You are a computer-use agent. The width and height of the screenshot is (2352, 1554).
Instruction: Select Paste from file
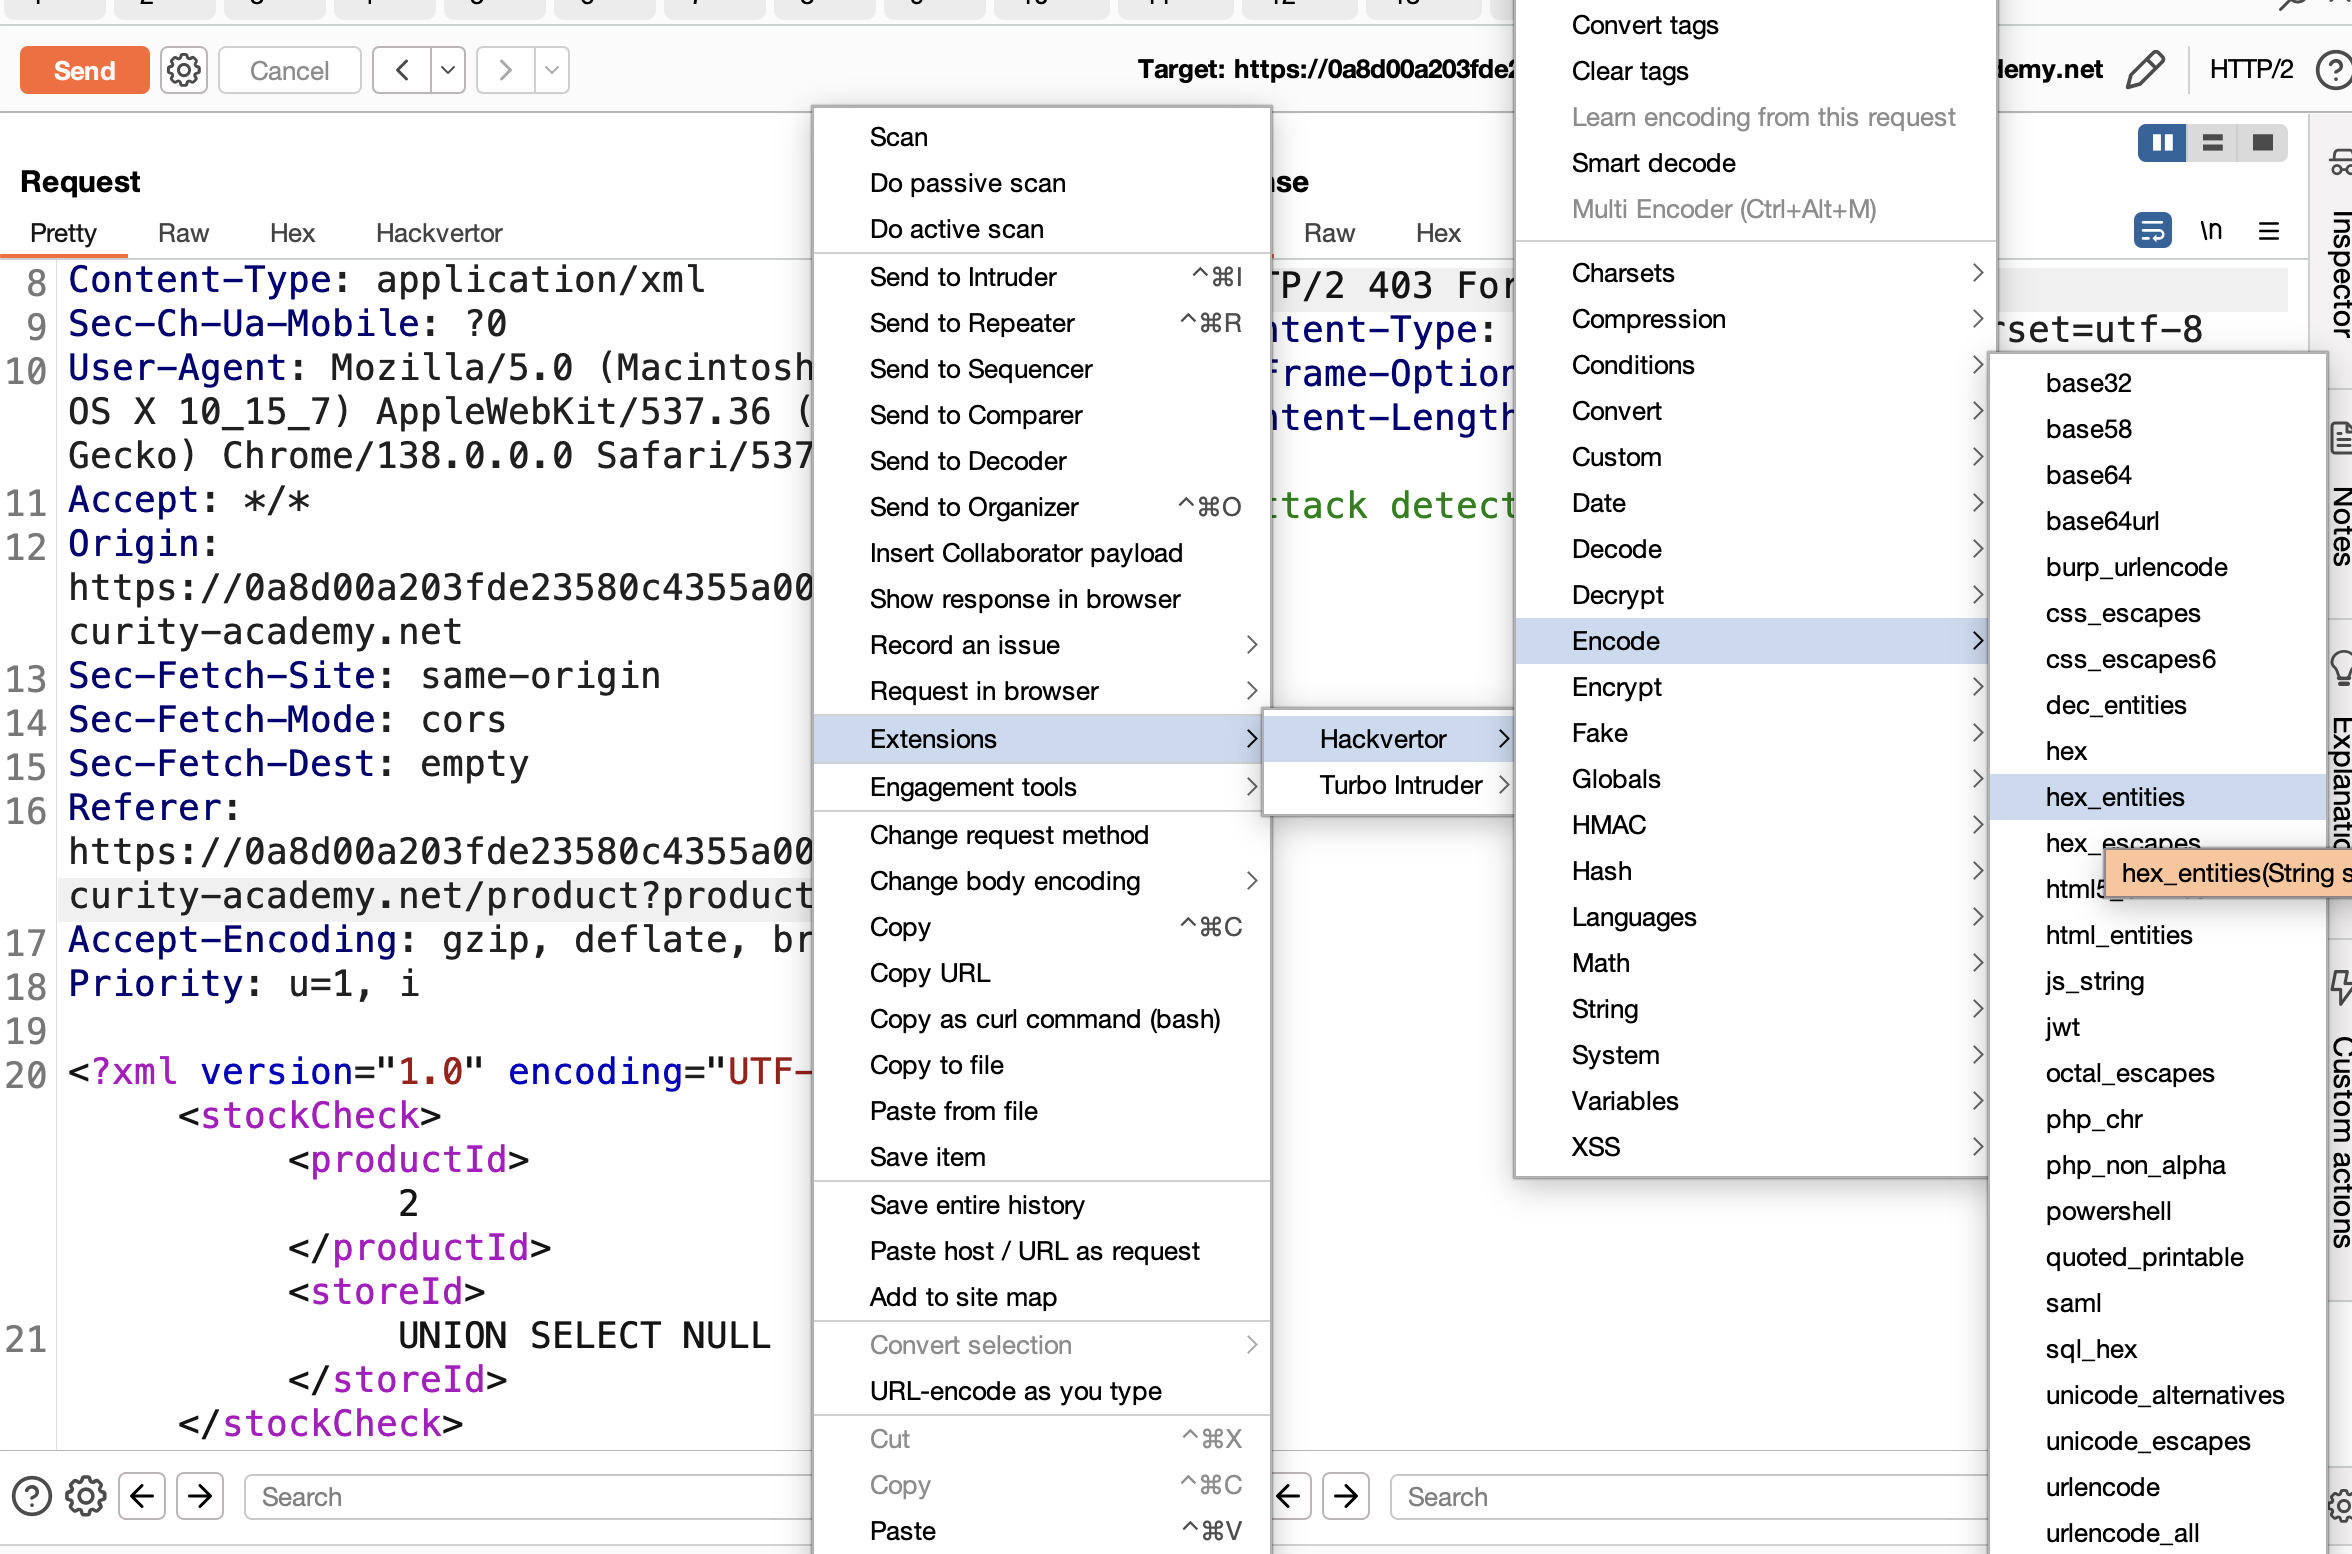pyautogui.click(x=1042, y=1111)
